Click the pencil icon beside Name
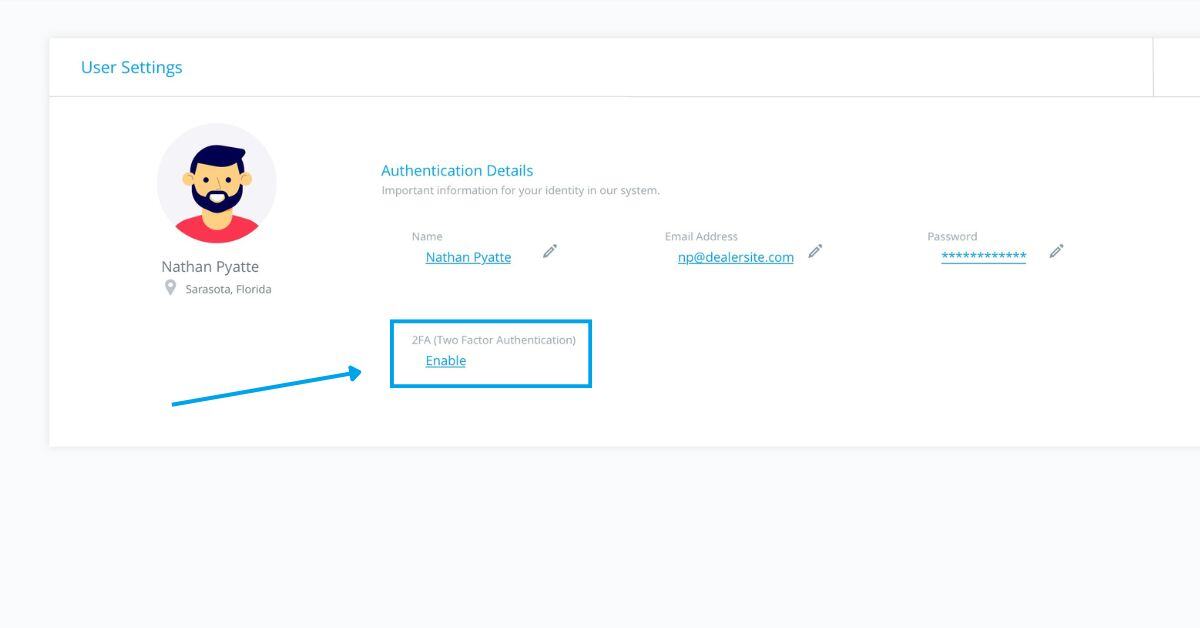The image size is (1200, 628). (549, 252)
